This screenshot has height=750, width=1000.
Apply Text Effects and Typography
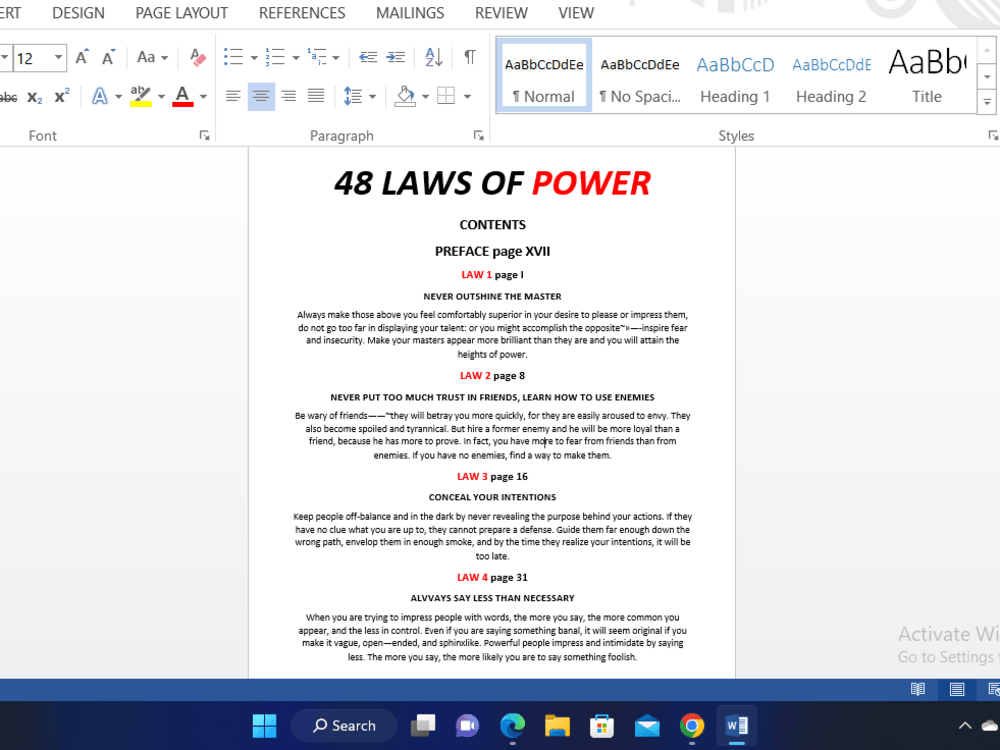pyautogui.click(x=99, y=97)
